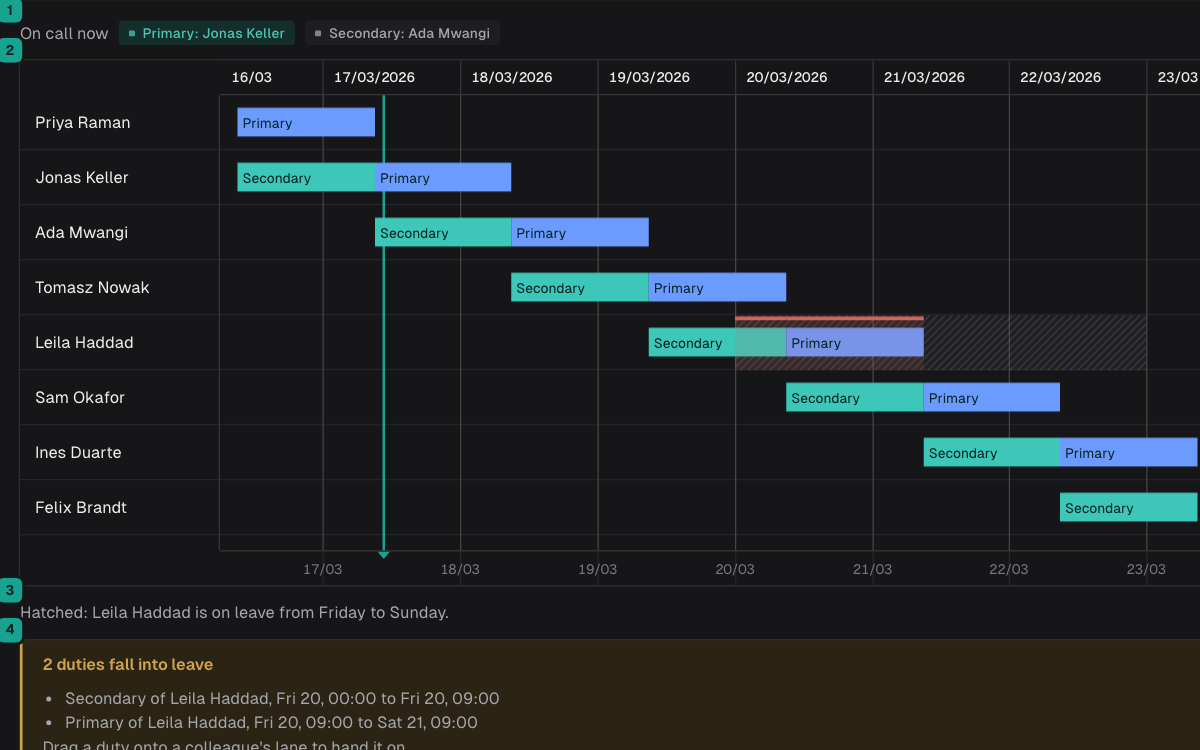The height and width of the screenshot is (750, 1200).
Task: Select Leila Haddad's Primary duty bar
Action: point(855,342)
